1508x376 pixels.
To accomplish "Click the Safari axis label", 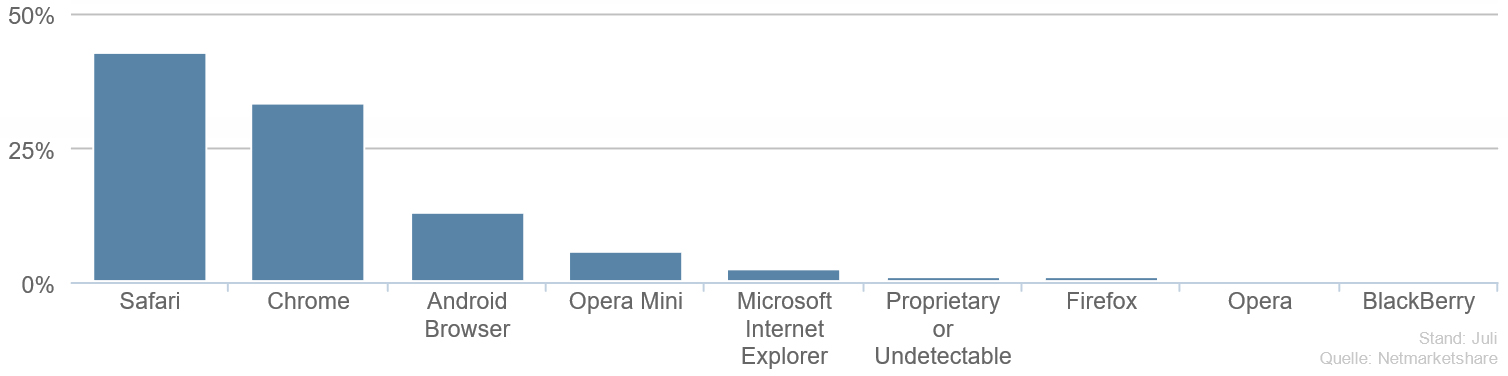I will (x=150, y=301).
